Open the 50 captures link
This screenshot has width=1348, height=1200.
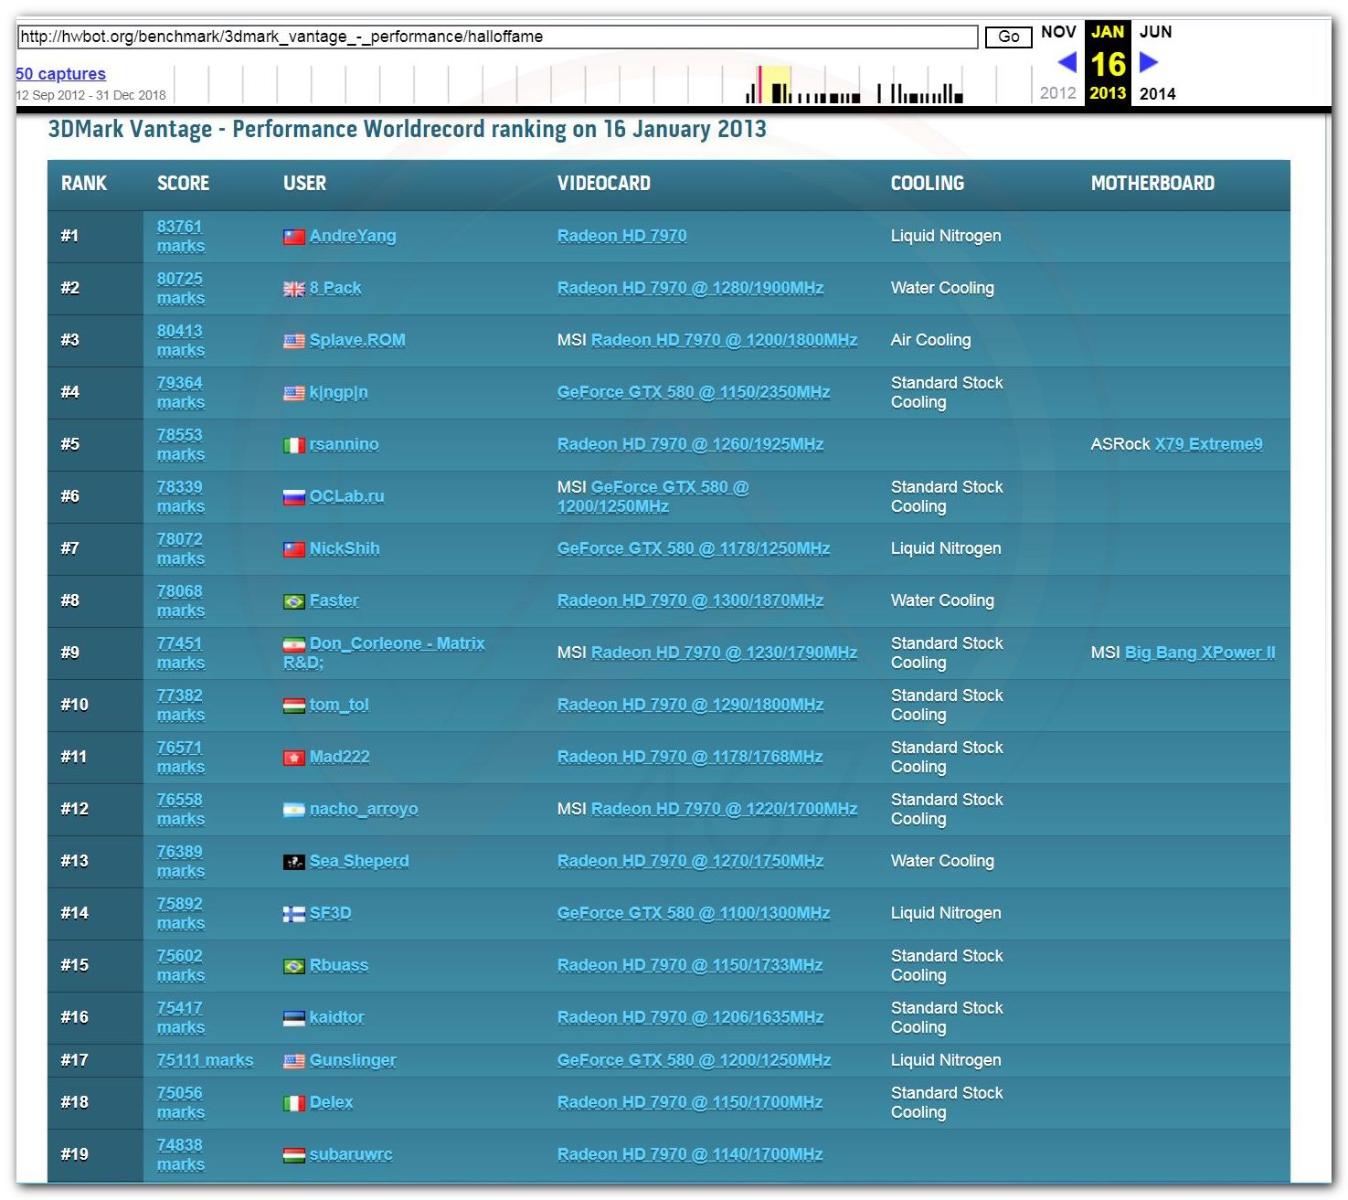[60, 74]
